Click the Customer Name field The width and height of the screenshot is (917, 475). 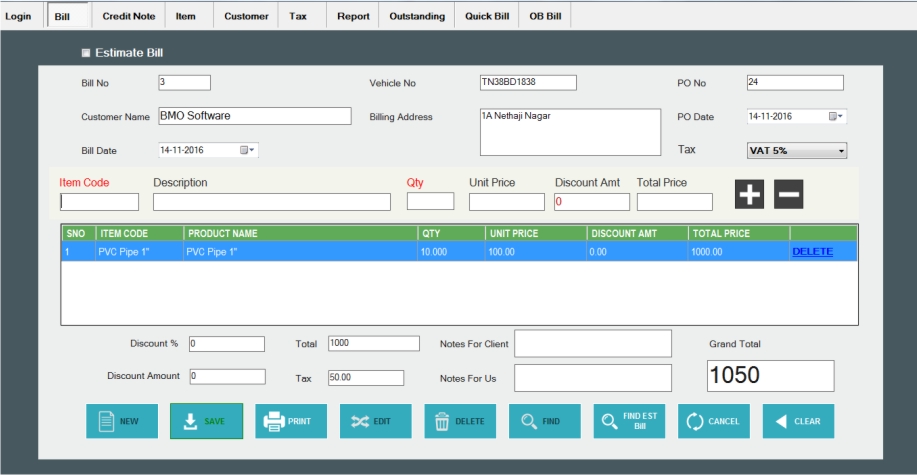tap(255, 116)
